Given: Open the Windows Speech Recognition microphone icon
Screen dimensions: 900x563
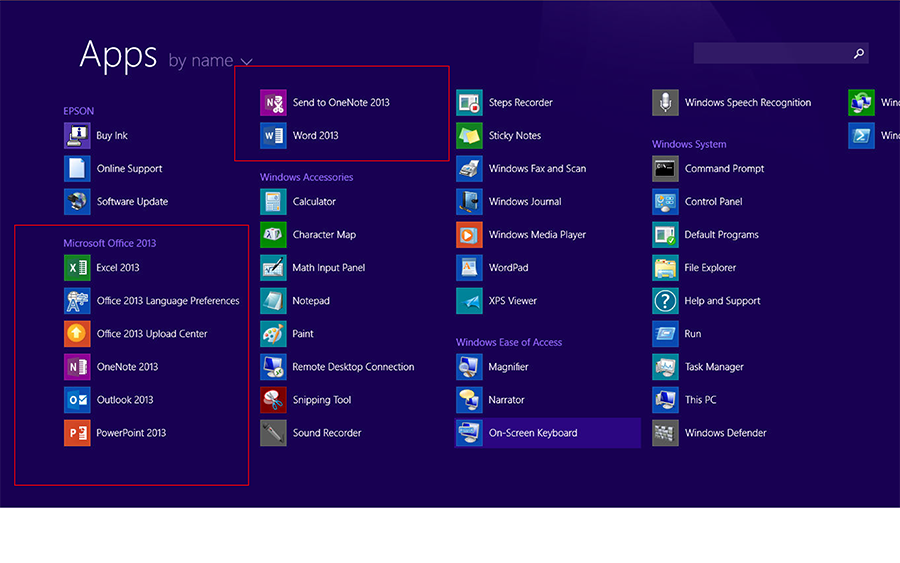Looking at the screenshot, I should 665,103.
